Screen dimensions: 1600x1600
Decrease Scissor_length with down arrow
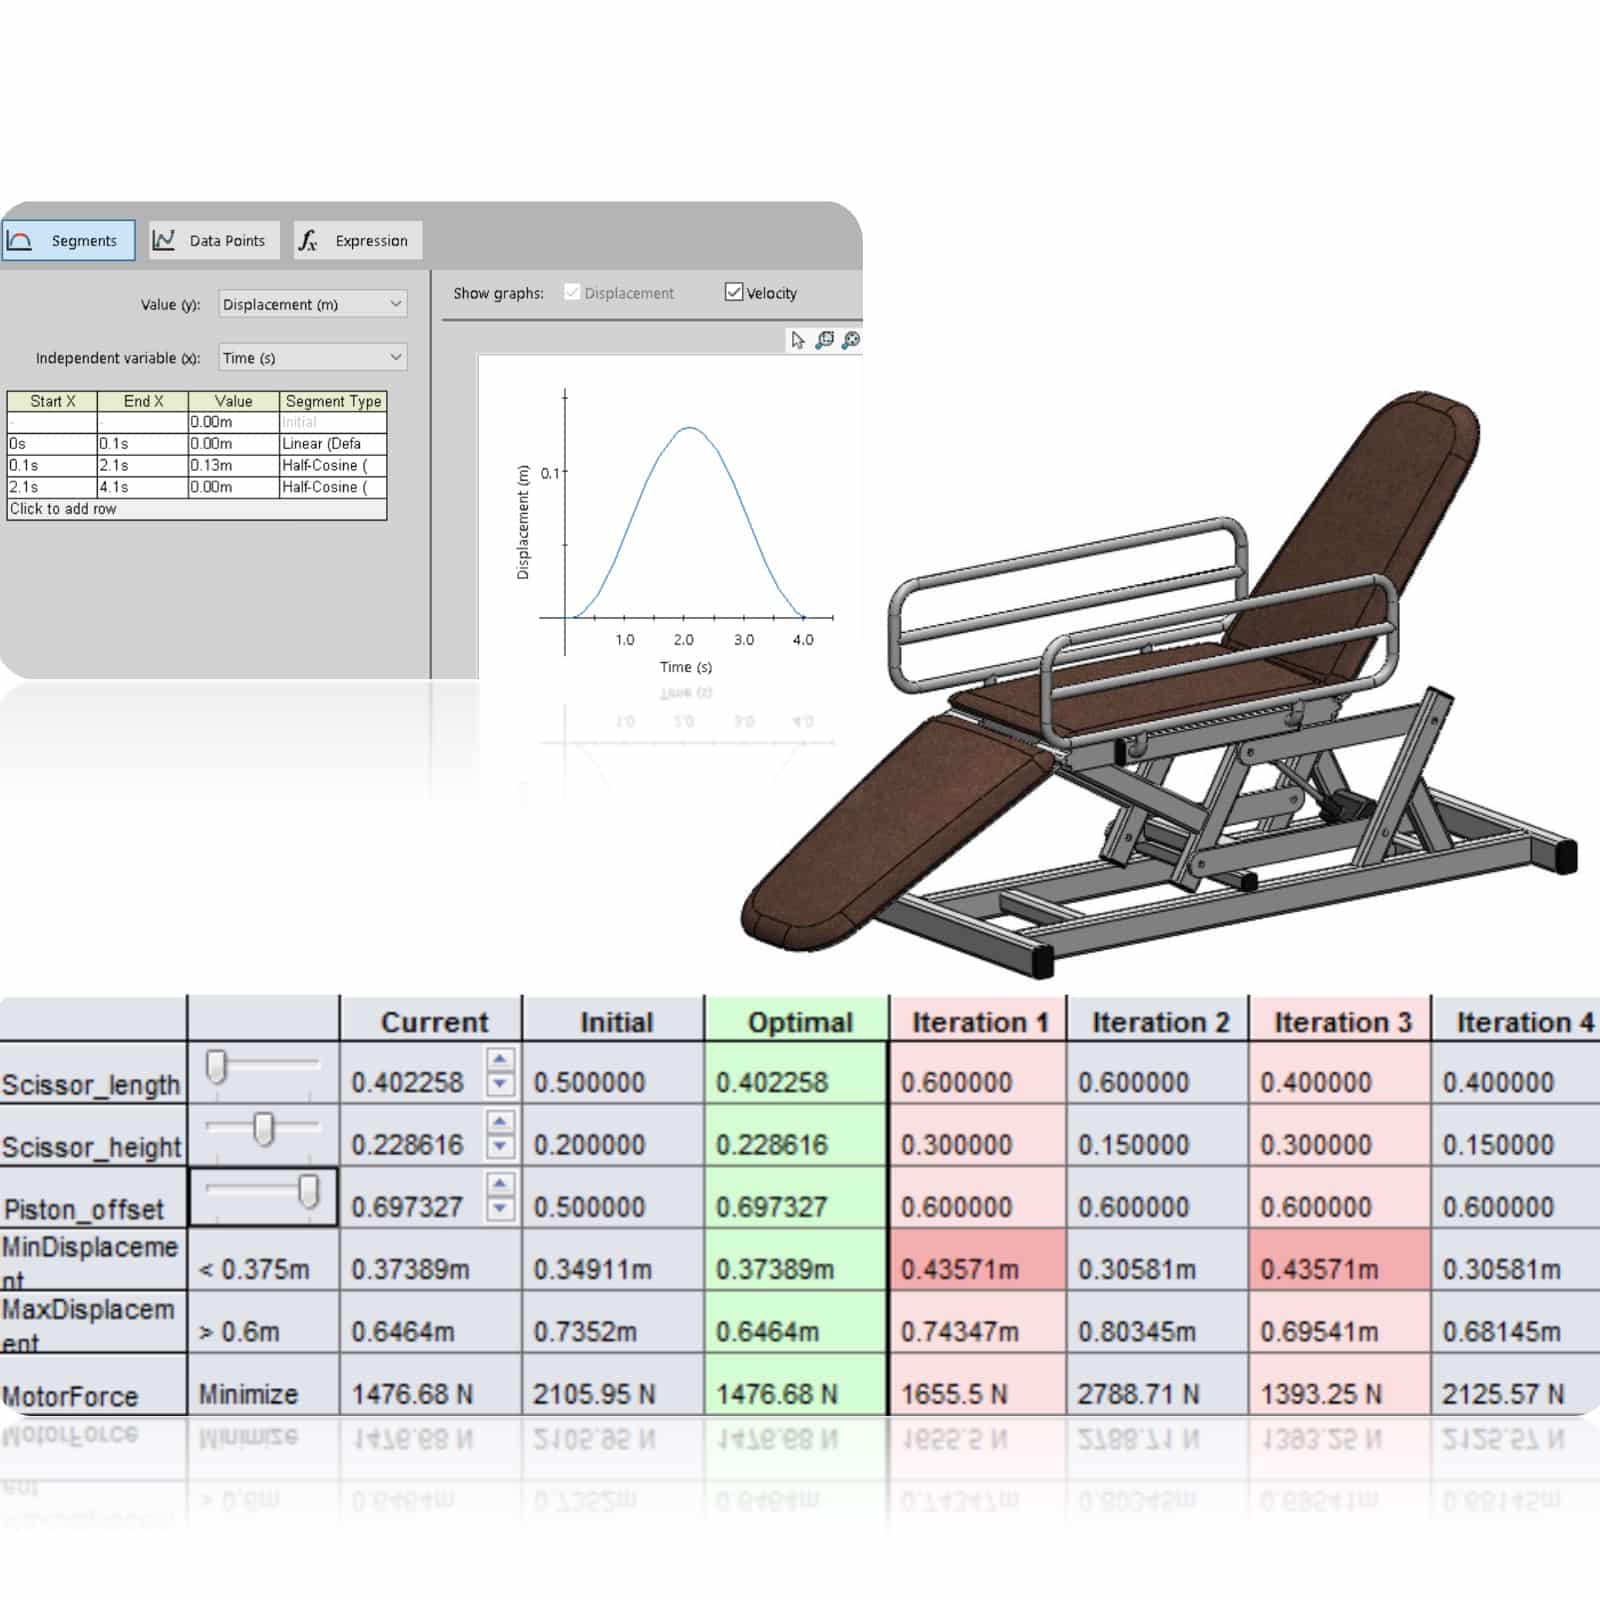(500, 1084)
